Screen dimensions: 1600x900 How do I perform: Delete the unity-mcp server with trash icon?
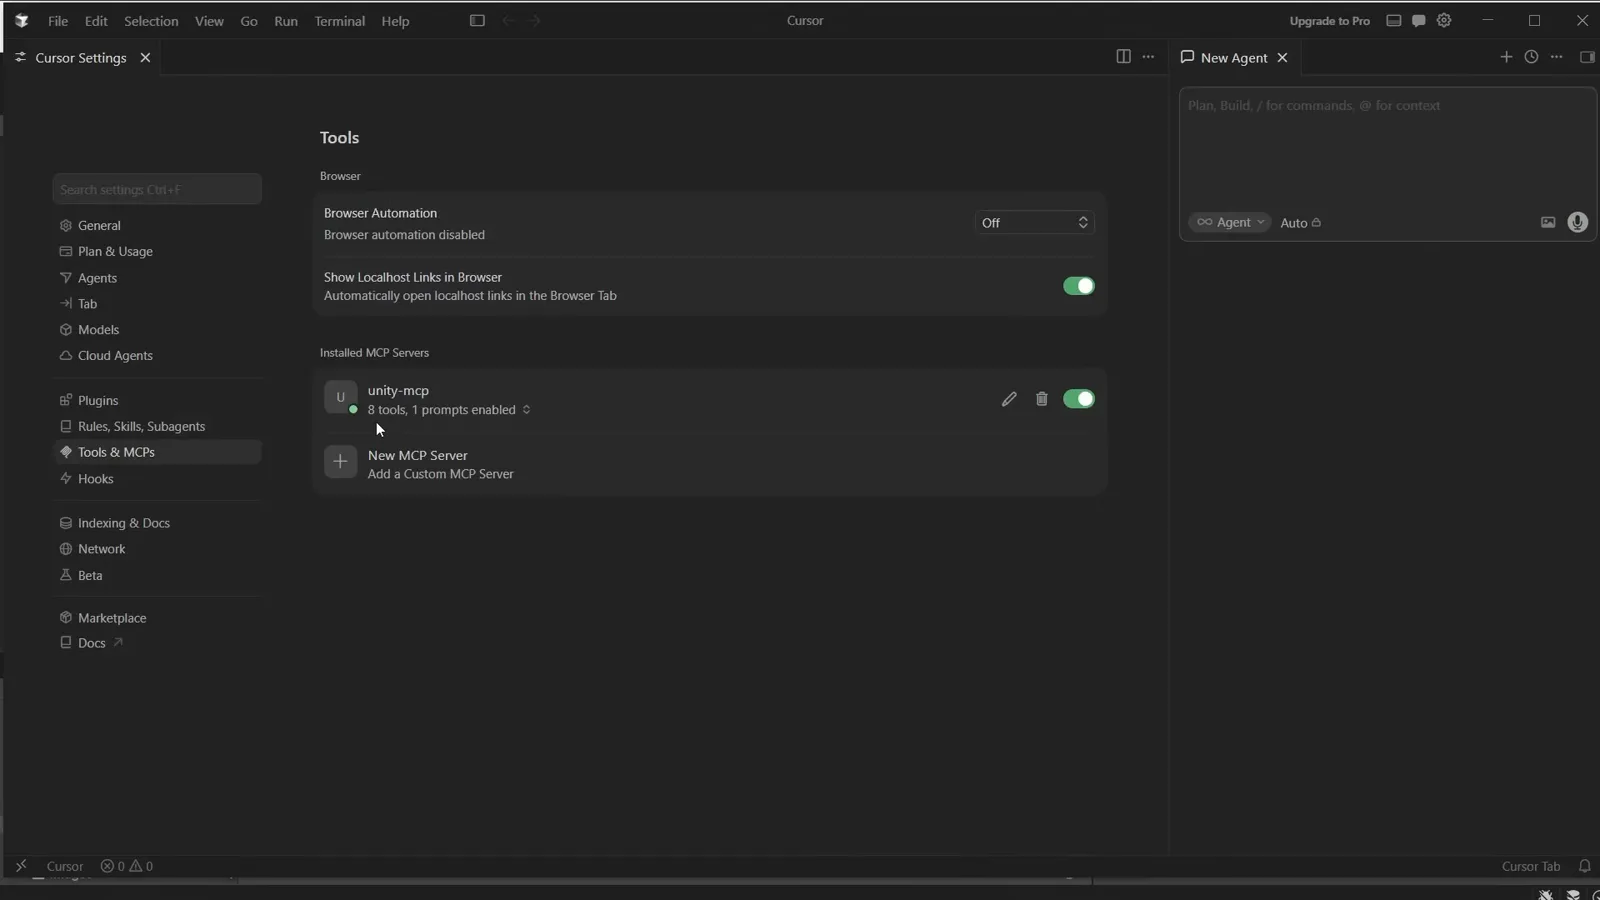pos(1041,399)
